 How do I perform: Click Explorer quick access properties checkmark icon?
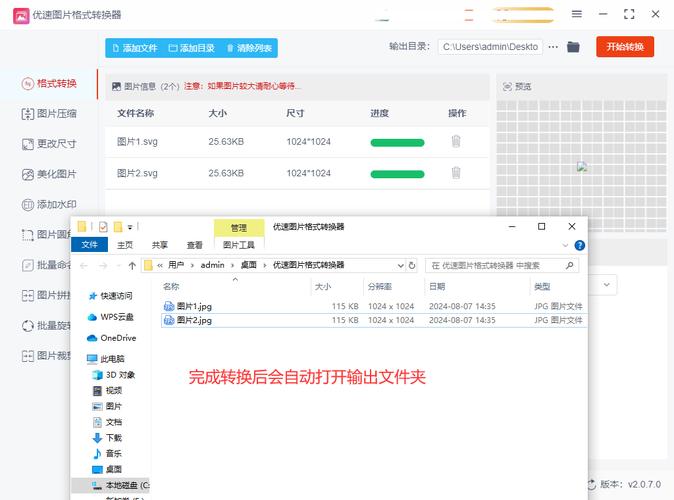click(103, 227)
